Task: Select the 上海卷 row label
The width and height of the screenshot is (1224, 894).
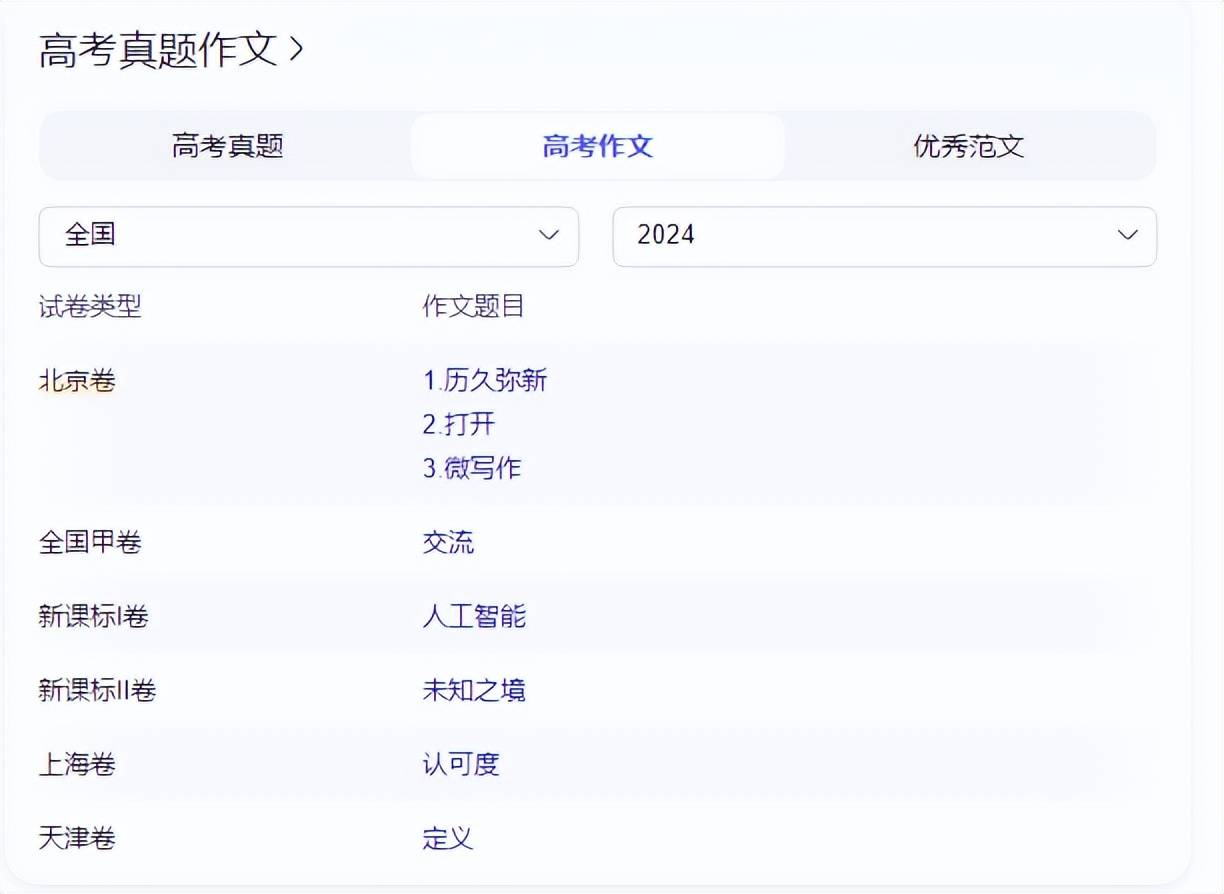Action: coord(77,765)
